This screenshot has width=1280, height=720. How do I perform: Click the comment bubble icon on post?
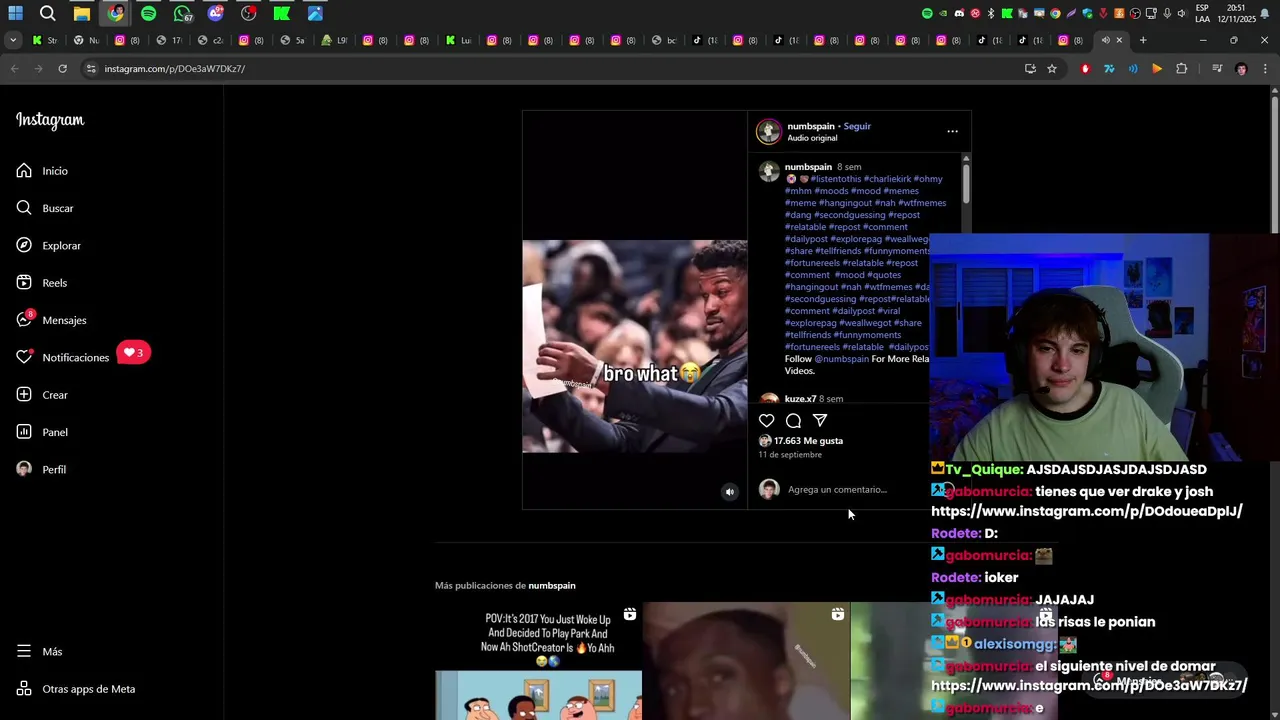793,421
